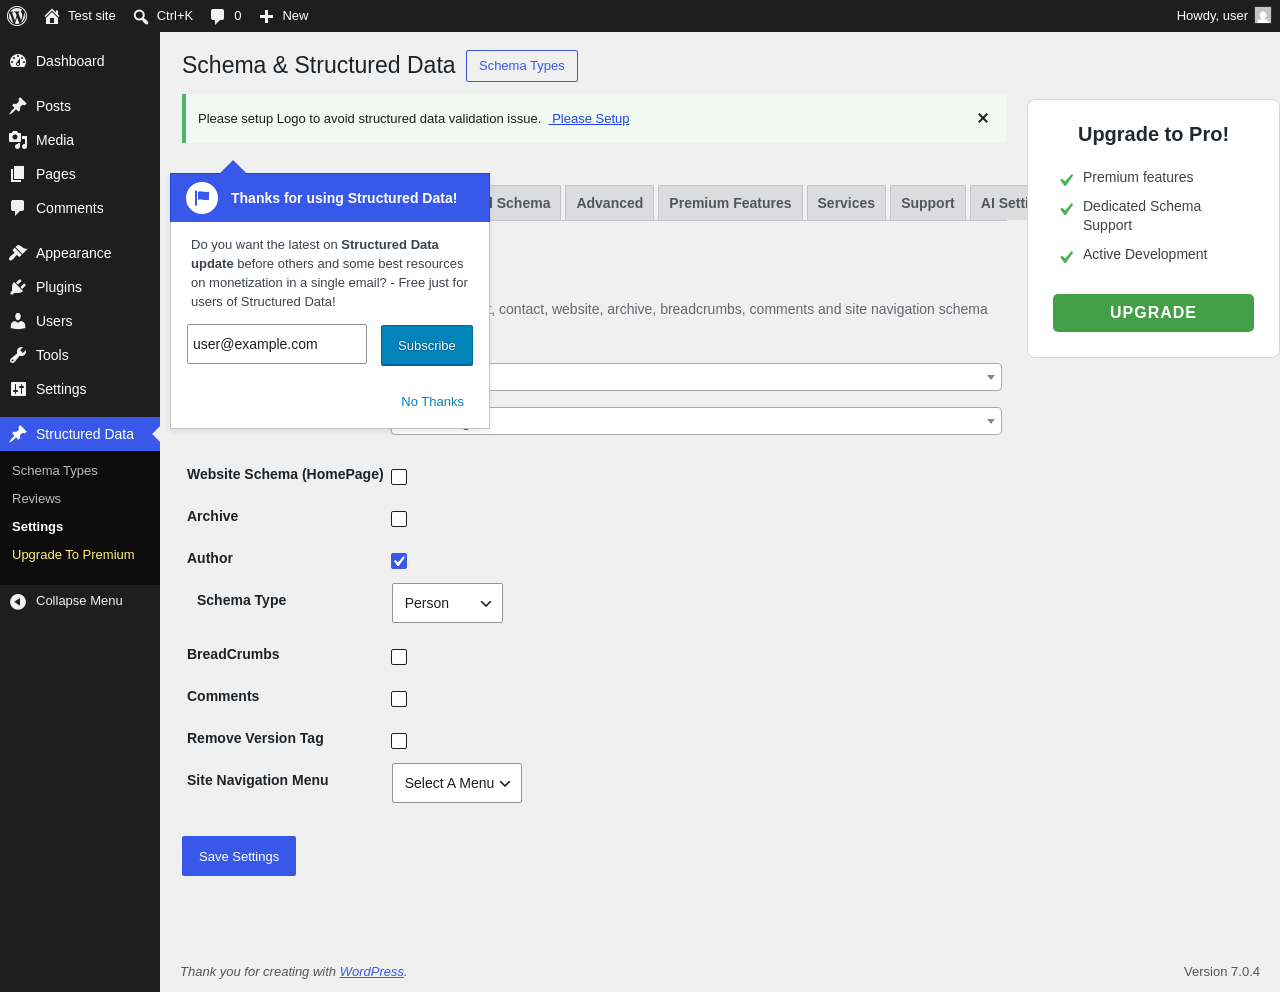Open the comments bubble icon in admin bar

point(218,16)
